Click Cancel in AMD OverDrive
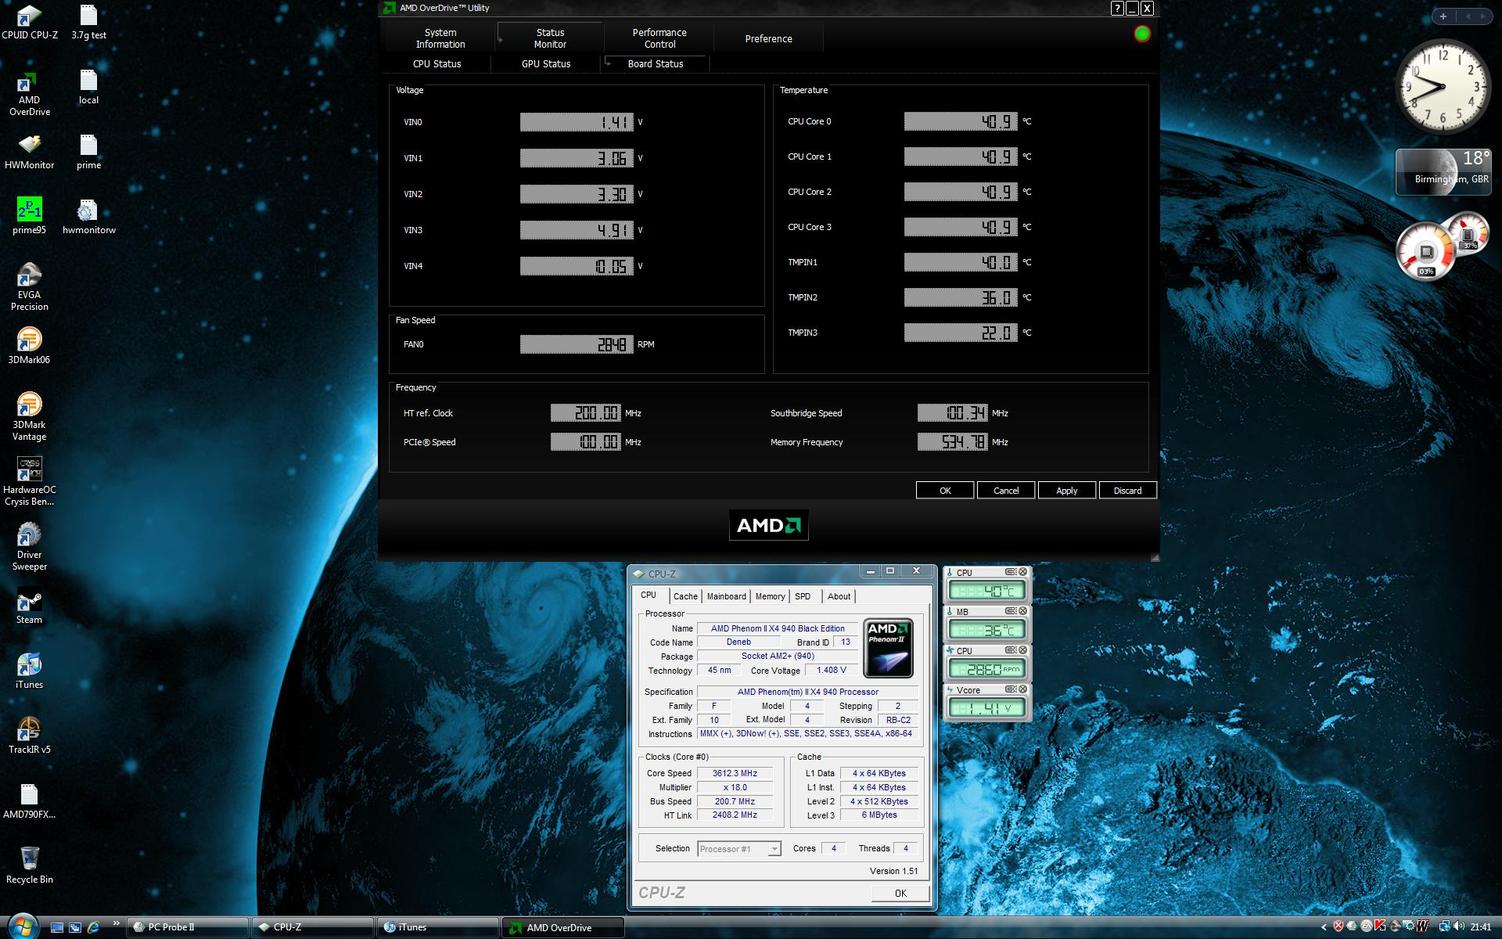This screenshot has width=1502, height=939. 1006,490
